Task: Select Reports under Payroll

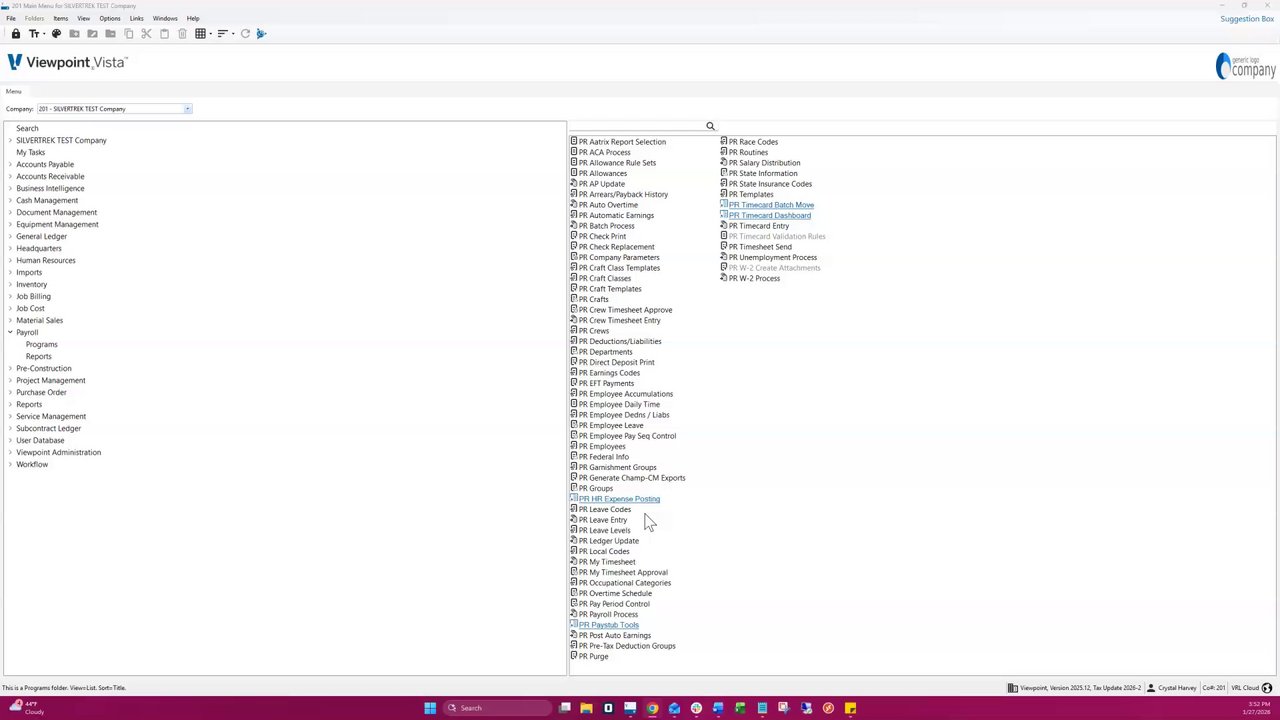Action: pos(38,356)
